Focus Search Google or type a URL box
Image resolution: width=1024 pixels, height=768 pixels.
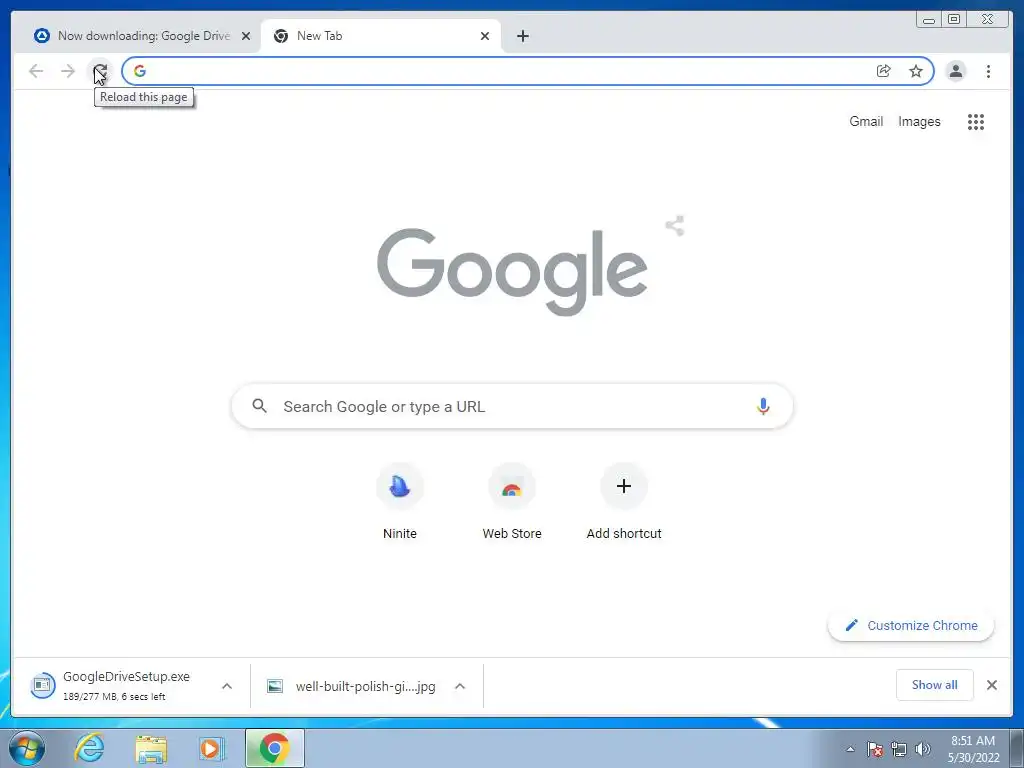(512, 406)
